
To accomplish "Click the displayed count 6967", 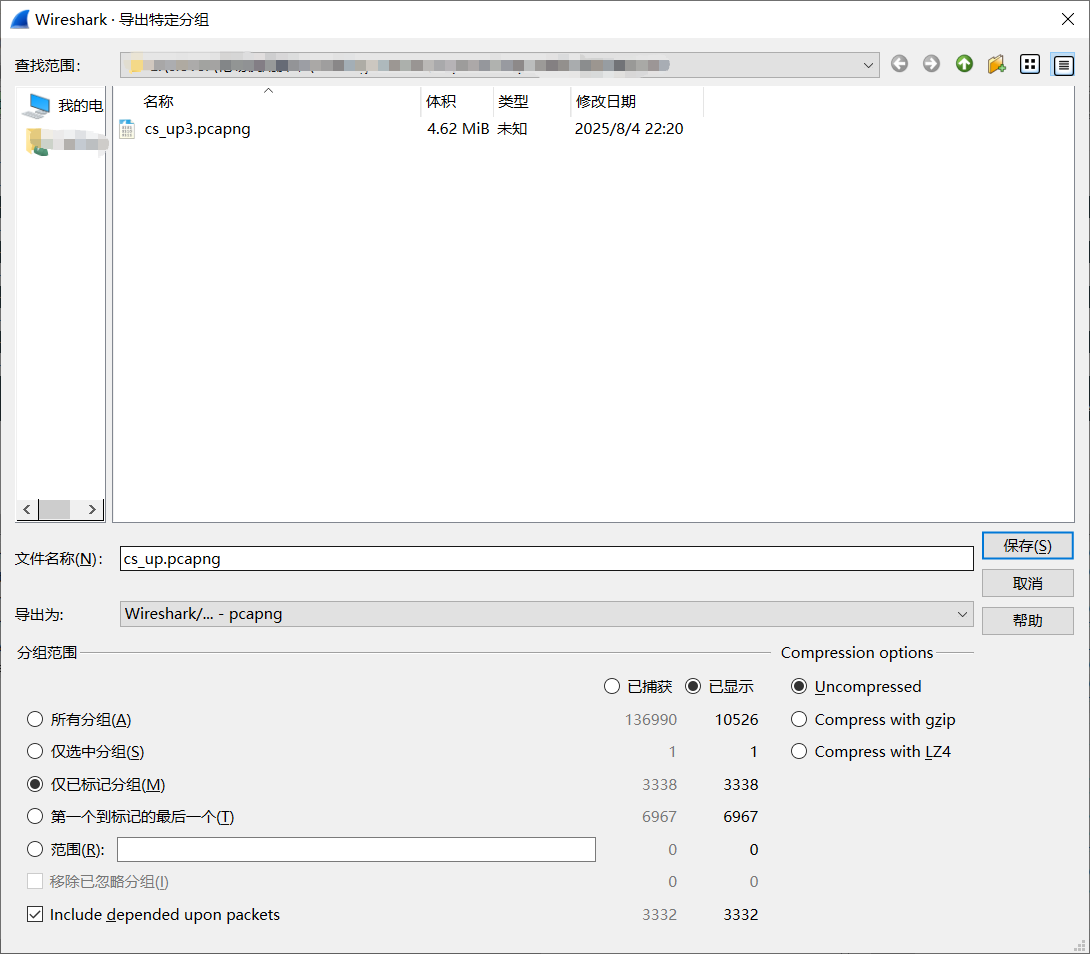I will [740, 816].
